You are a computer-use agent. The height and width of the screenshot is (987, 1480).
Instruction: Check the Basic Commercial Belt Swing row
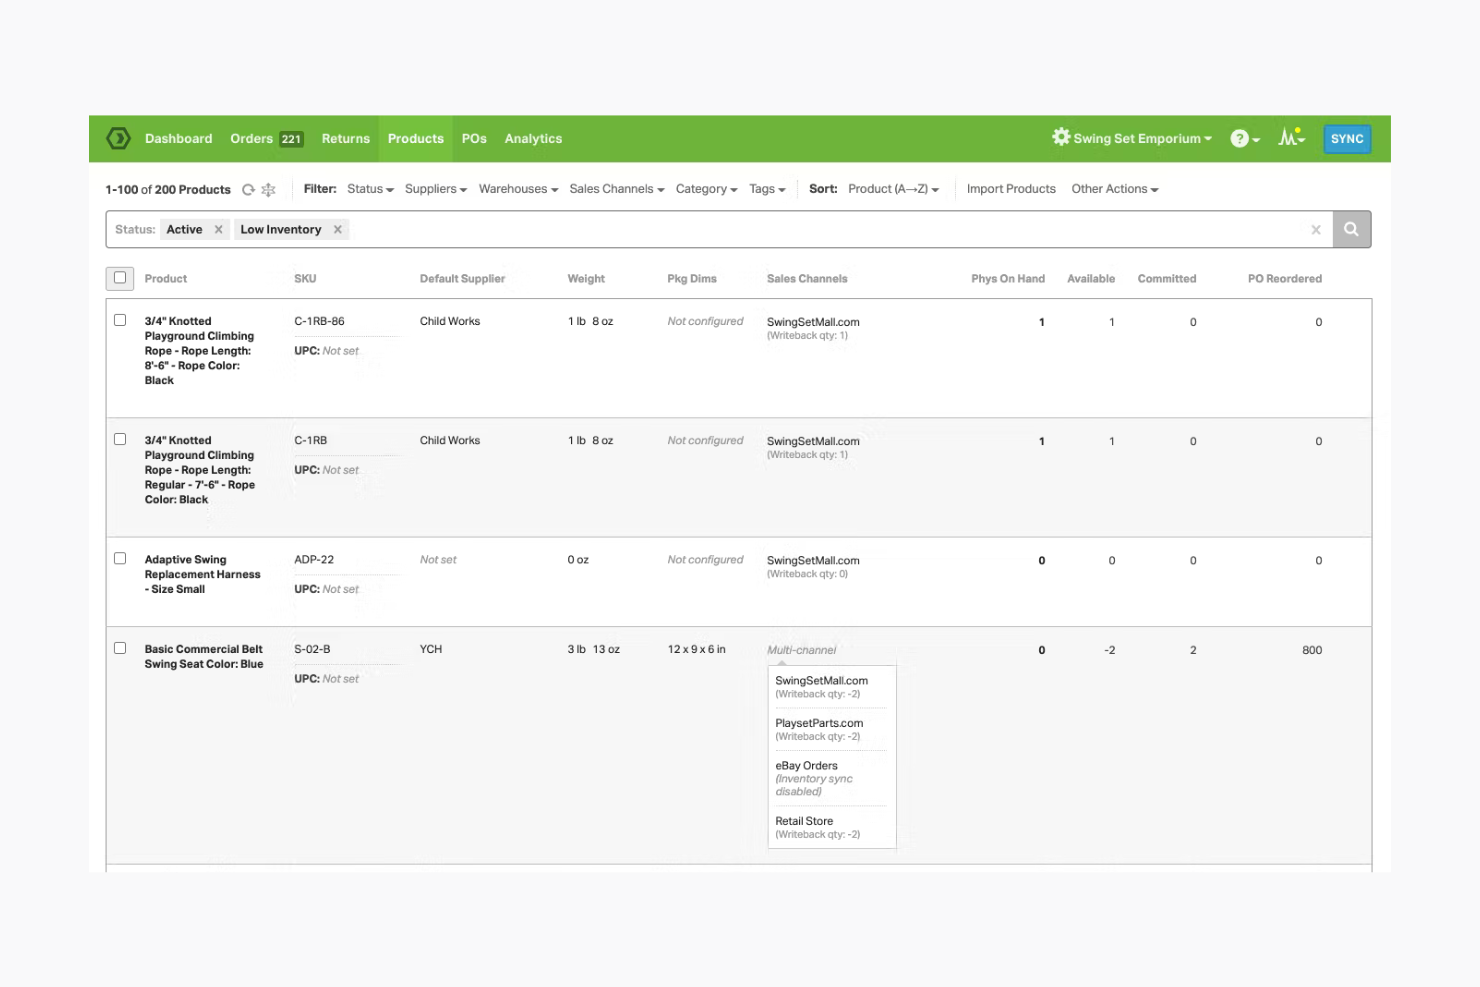click(x=120, y=648)
